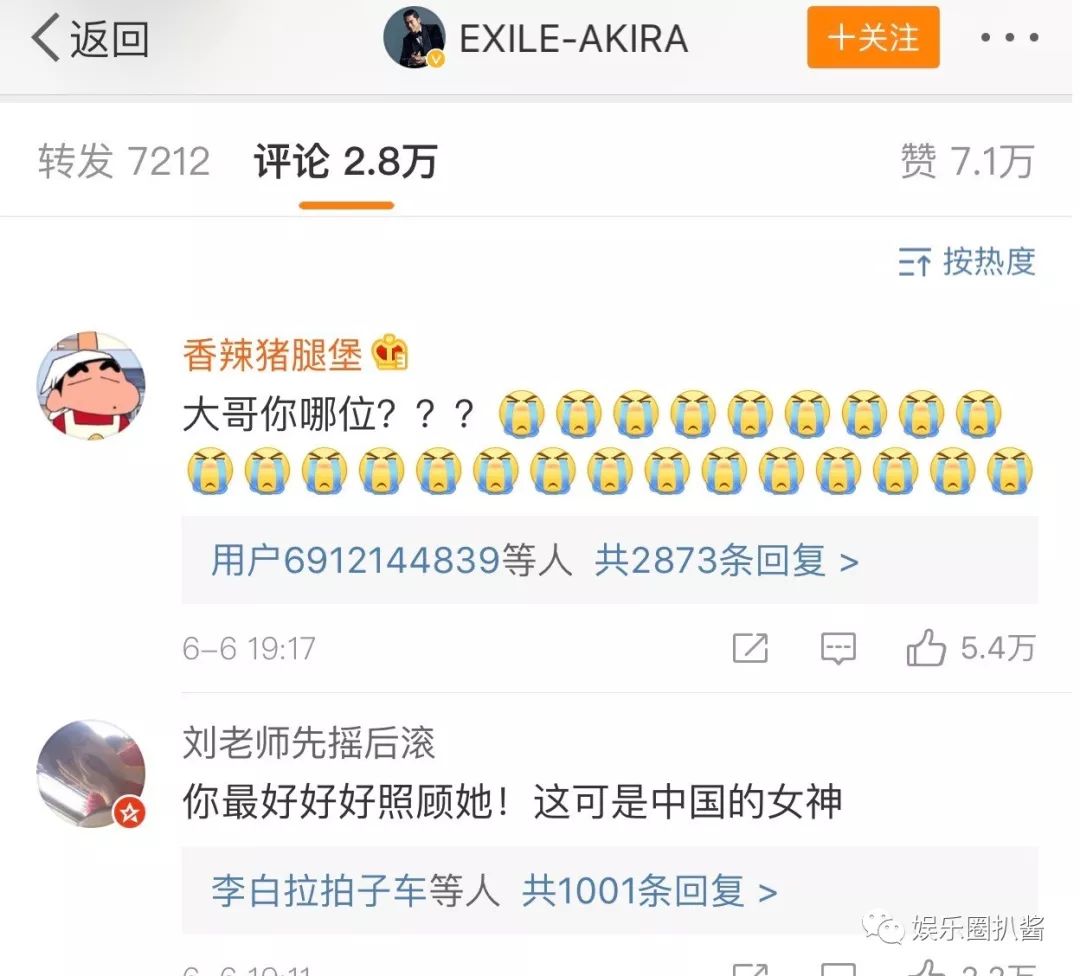Open the 香辣猪腿堡 username link
1080x976 pixels.
pos(272,355)
